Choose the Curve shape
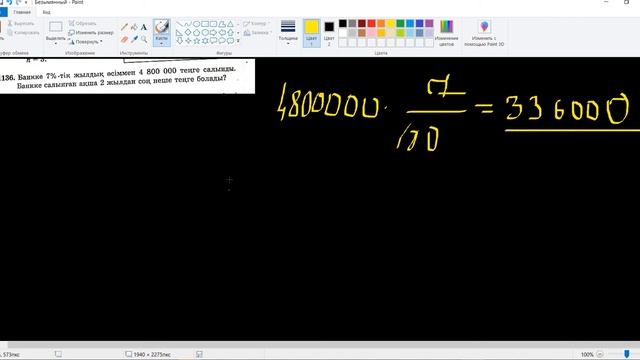This screenshot has width=640, height=360. point(188,24)
